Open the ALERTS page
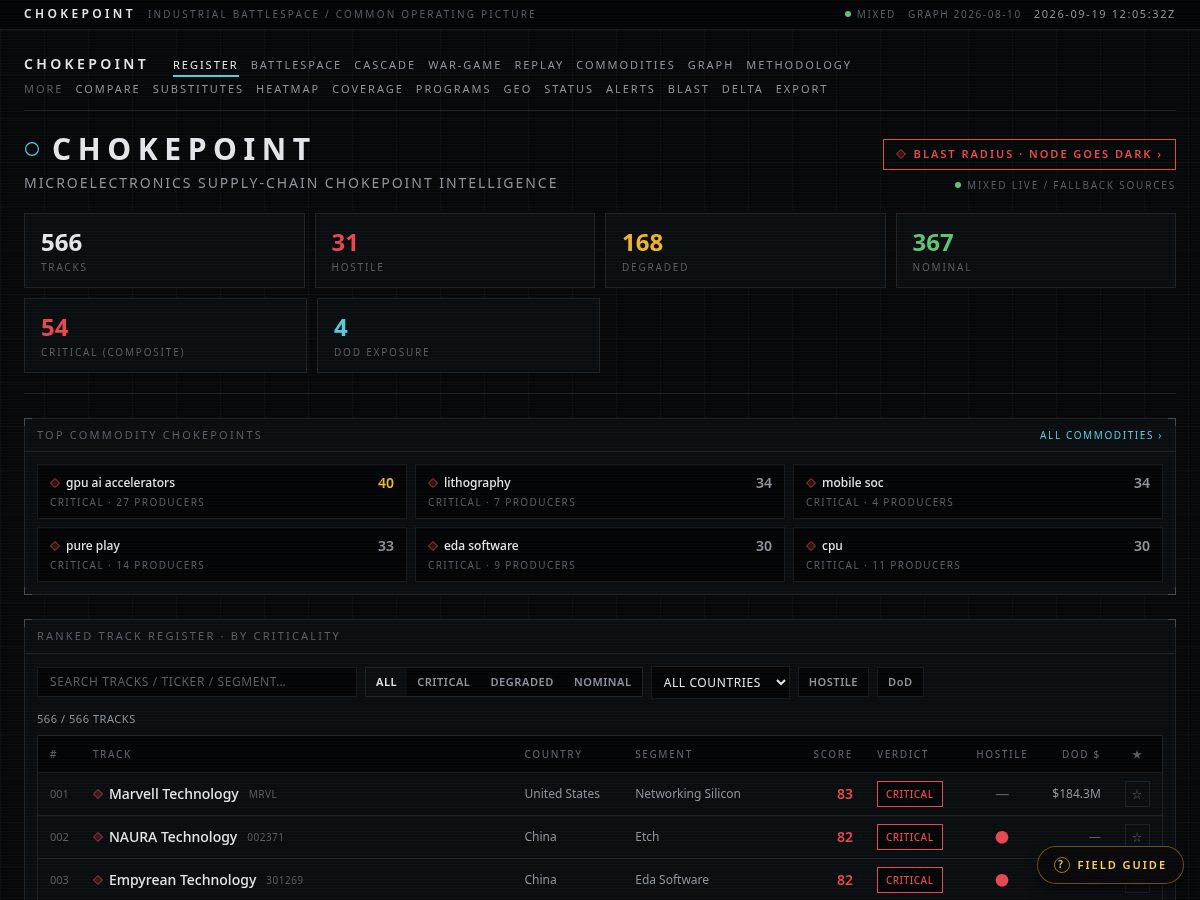Screen dimensions: 1200x900 point(630,89)
